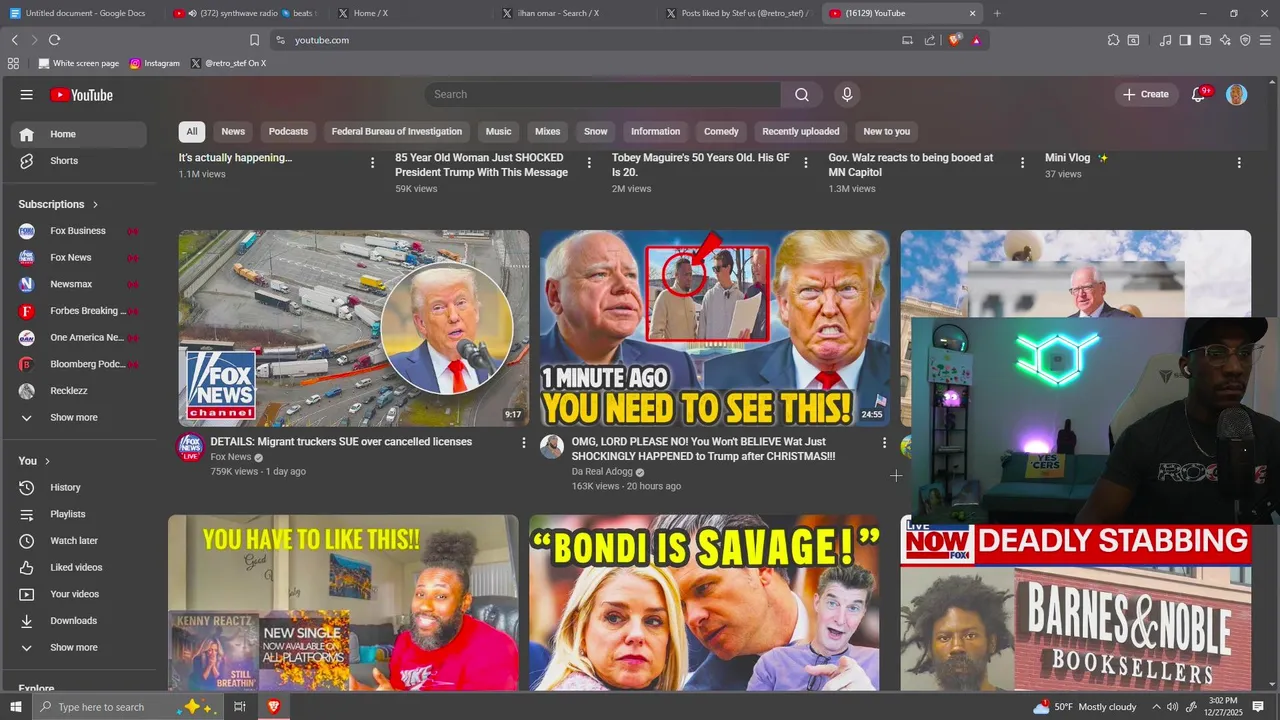
Task: Open the notifications bell
Action: [1198, 94]
